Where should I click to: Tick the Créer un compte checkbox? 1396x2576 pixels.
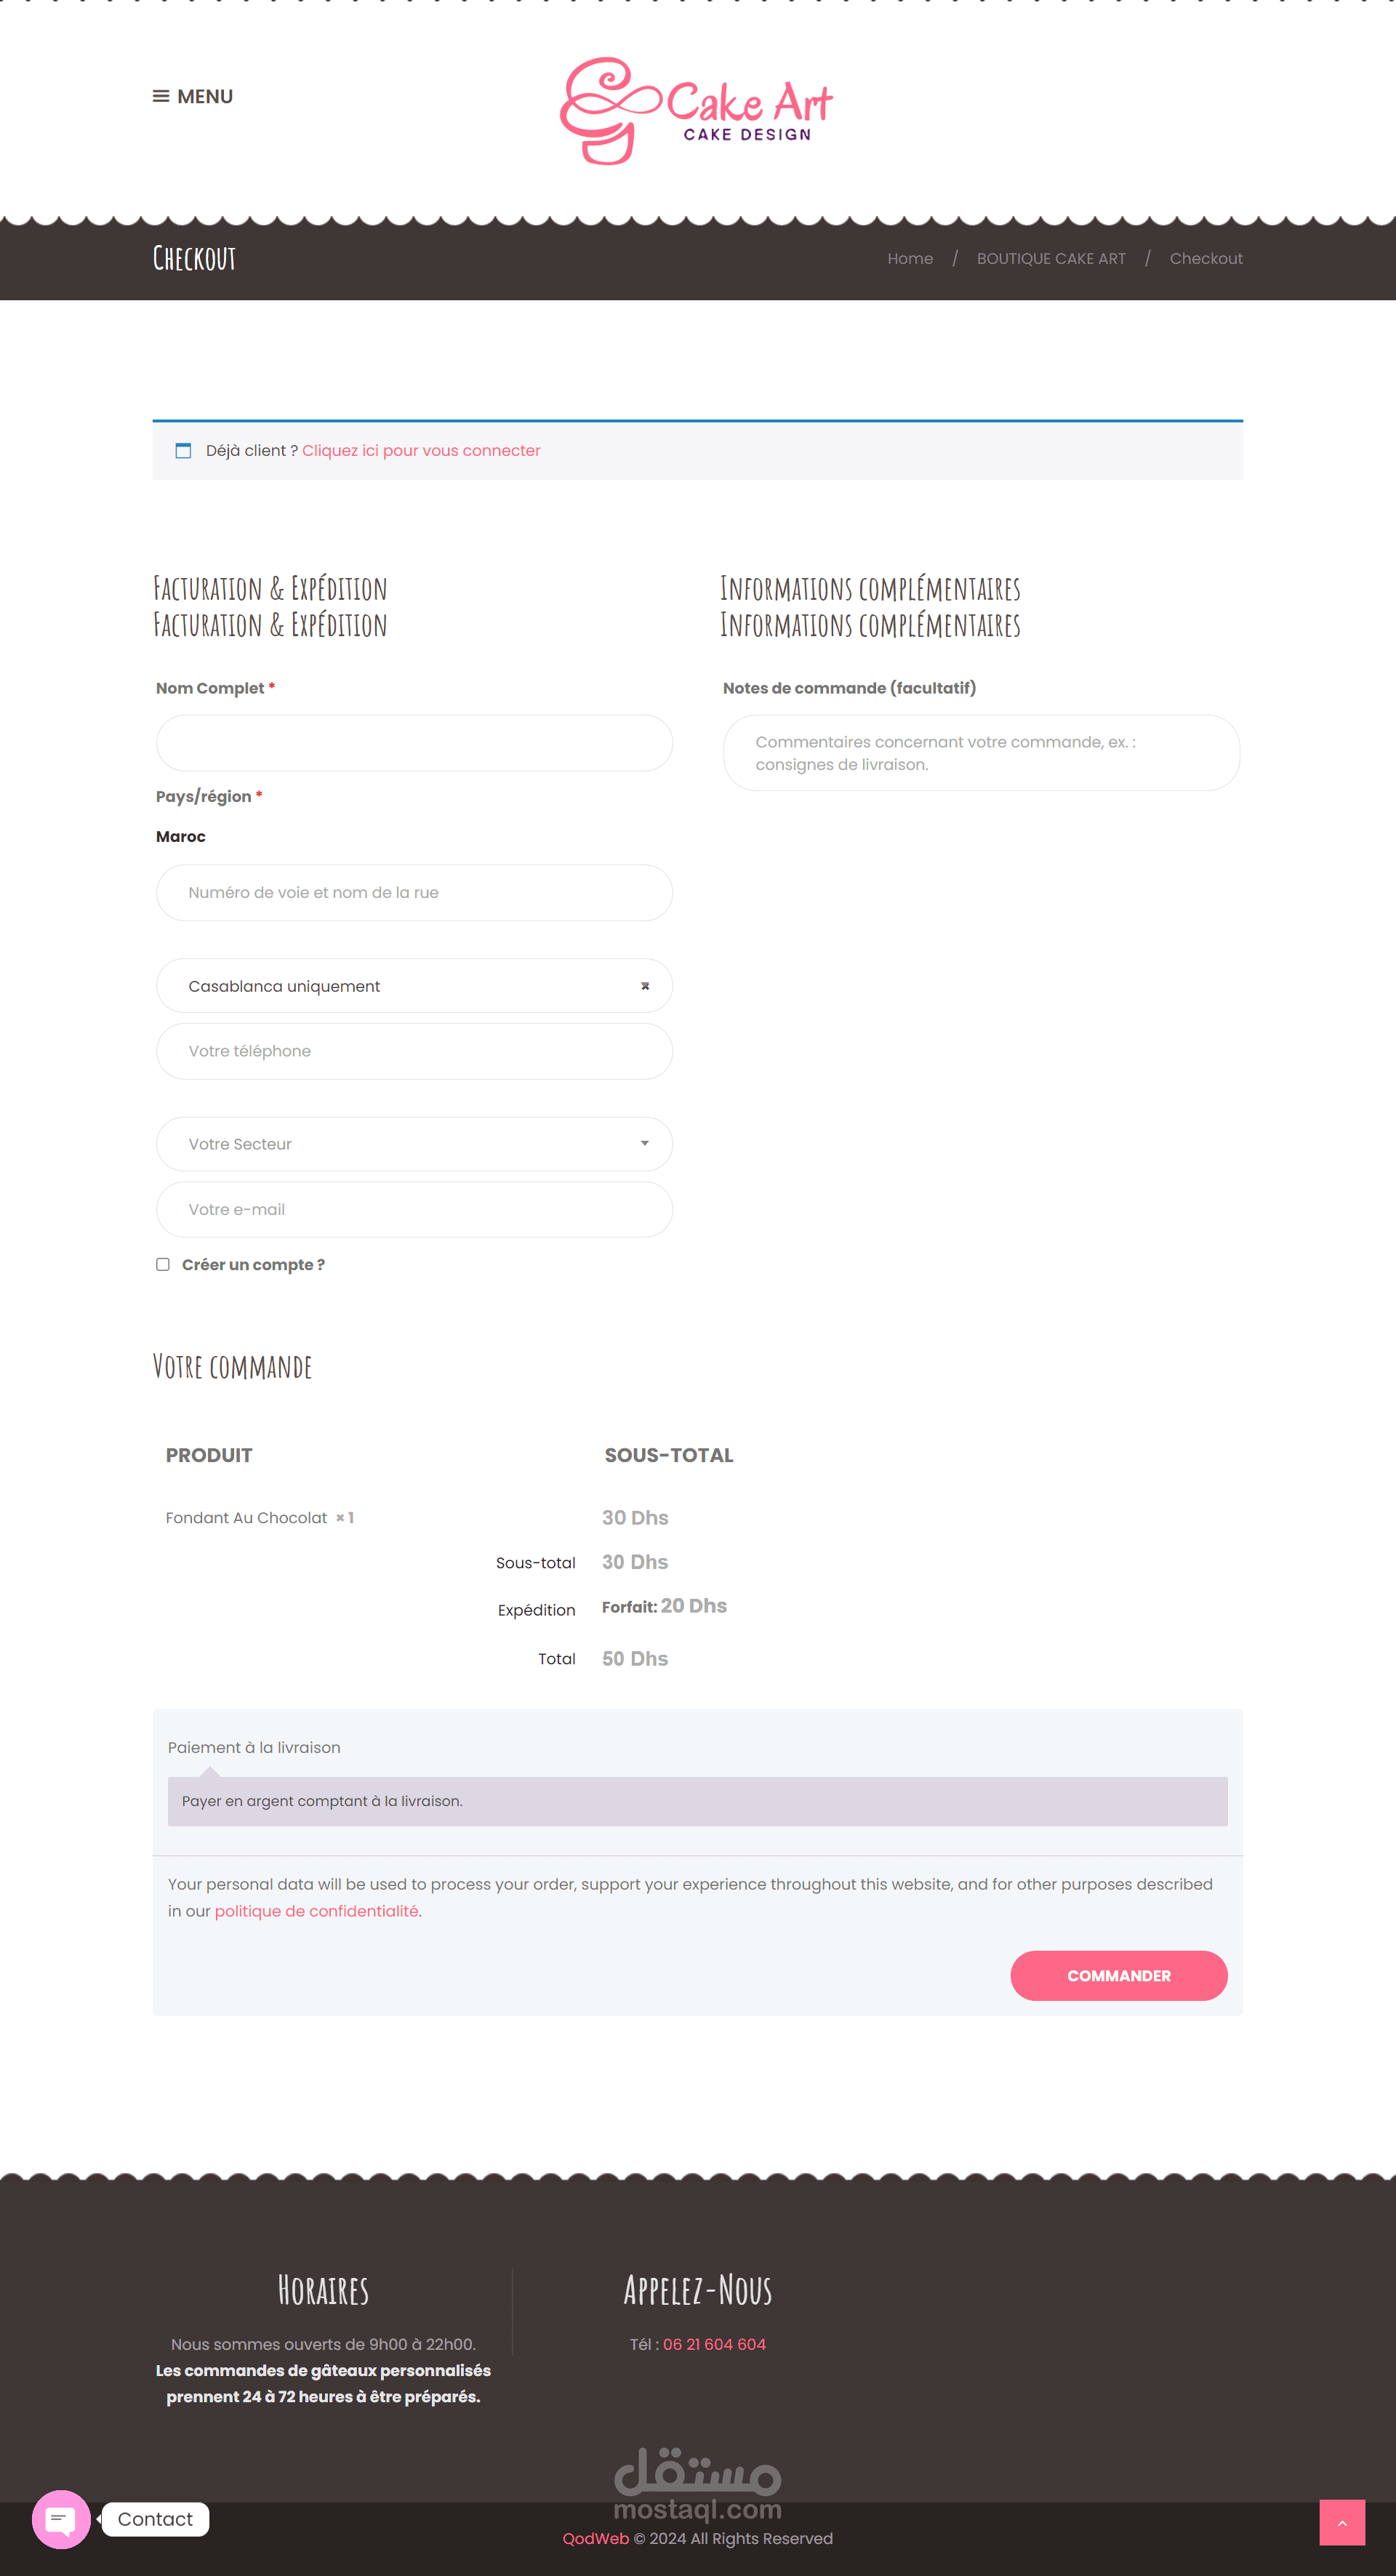[163, 1264]
